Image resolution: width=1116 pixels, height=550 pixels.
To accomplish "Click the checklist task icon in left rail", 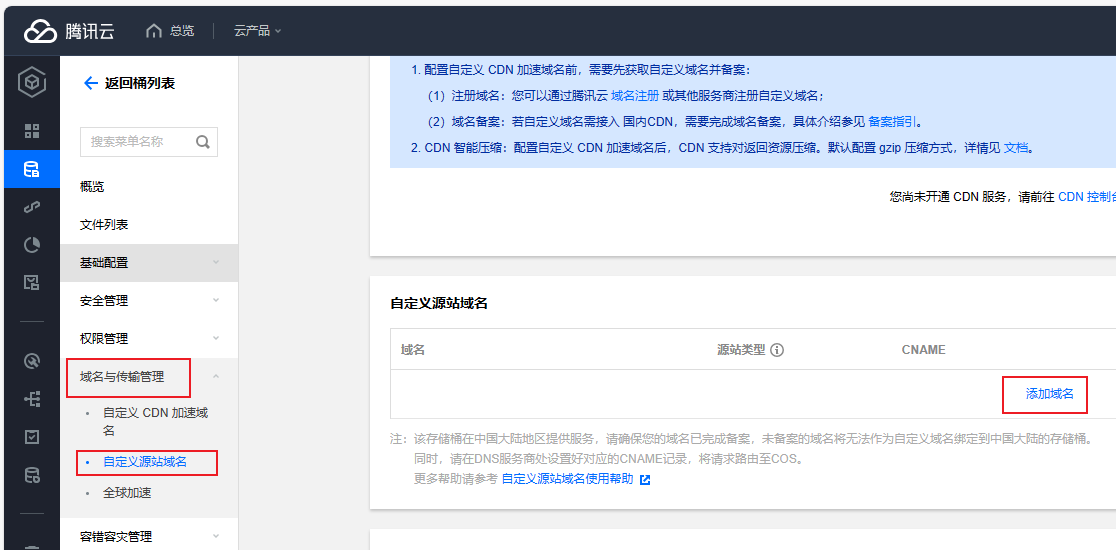I will click(x=31, y=437).
